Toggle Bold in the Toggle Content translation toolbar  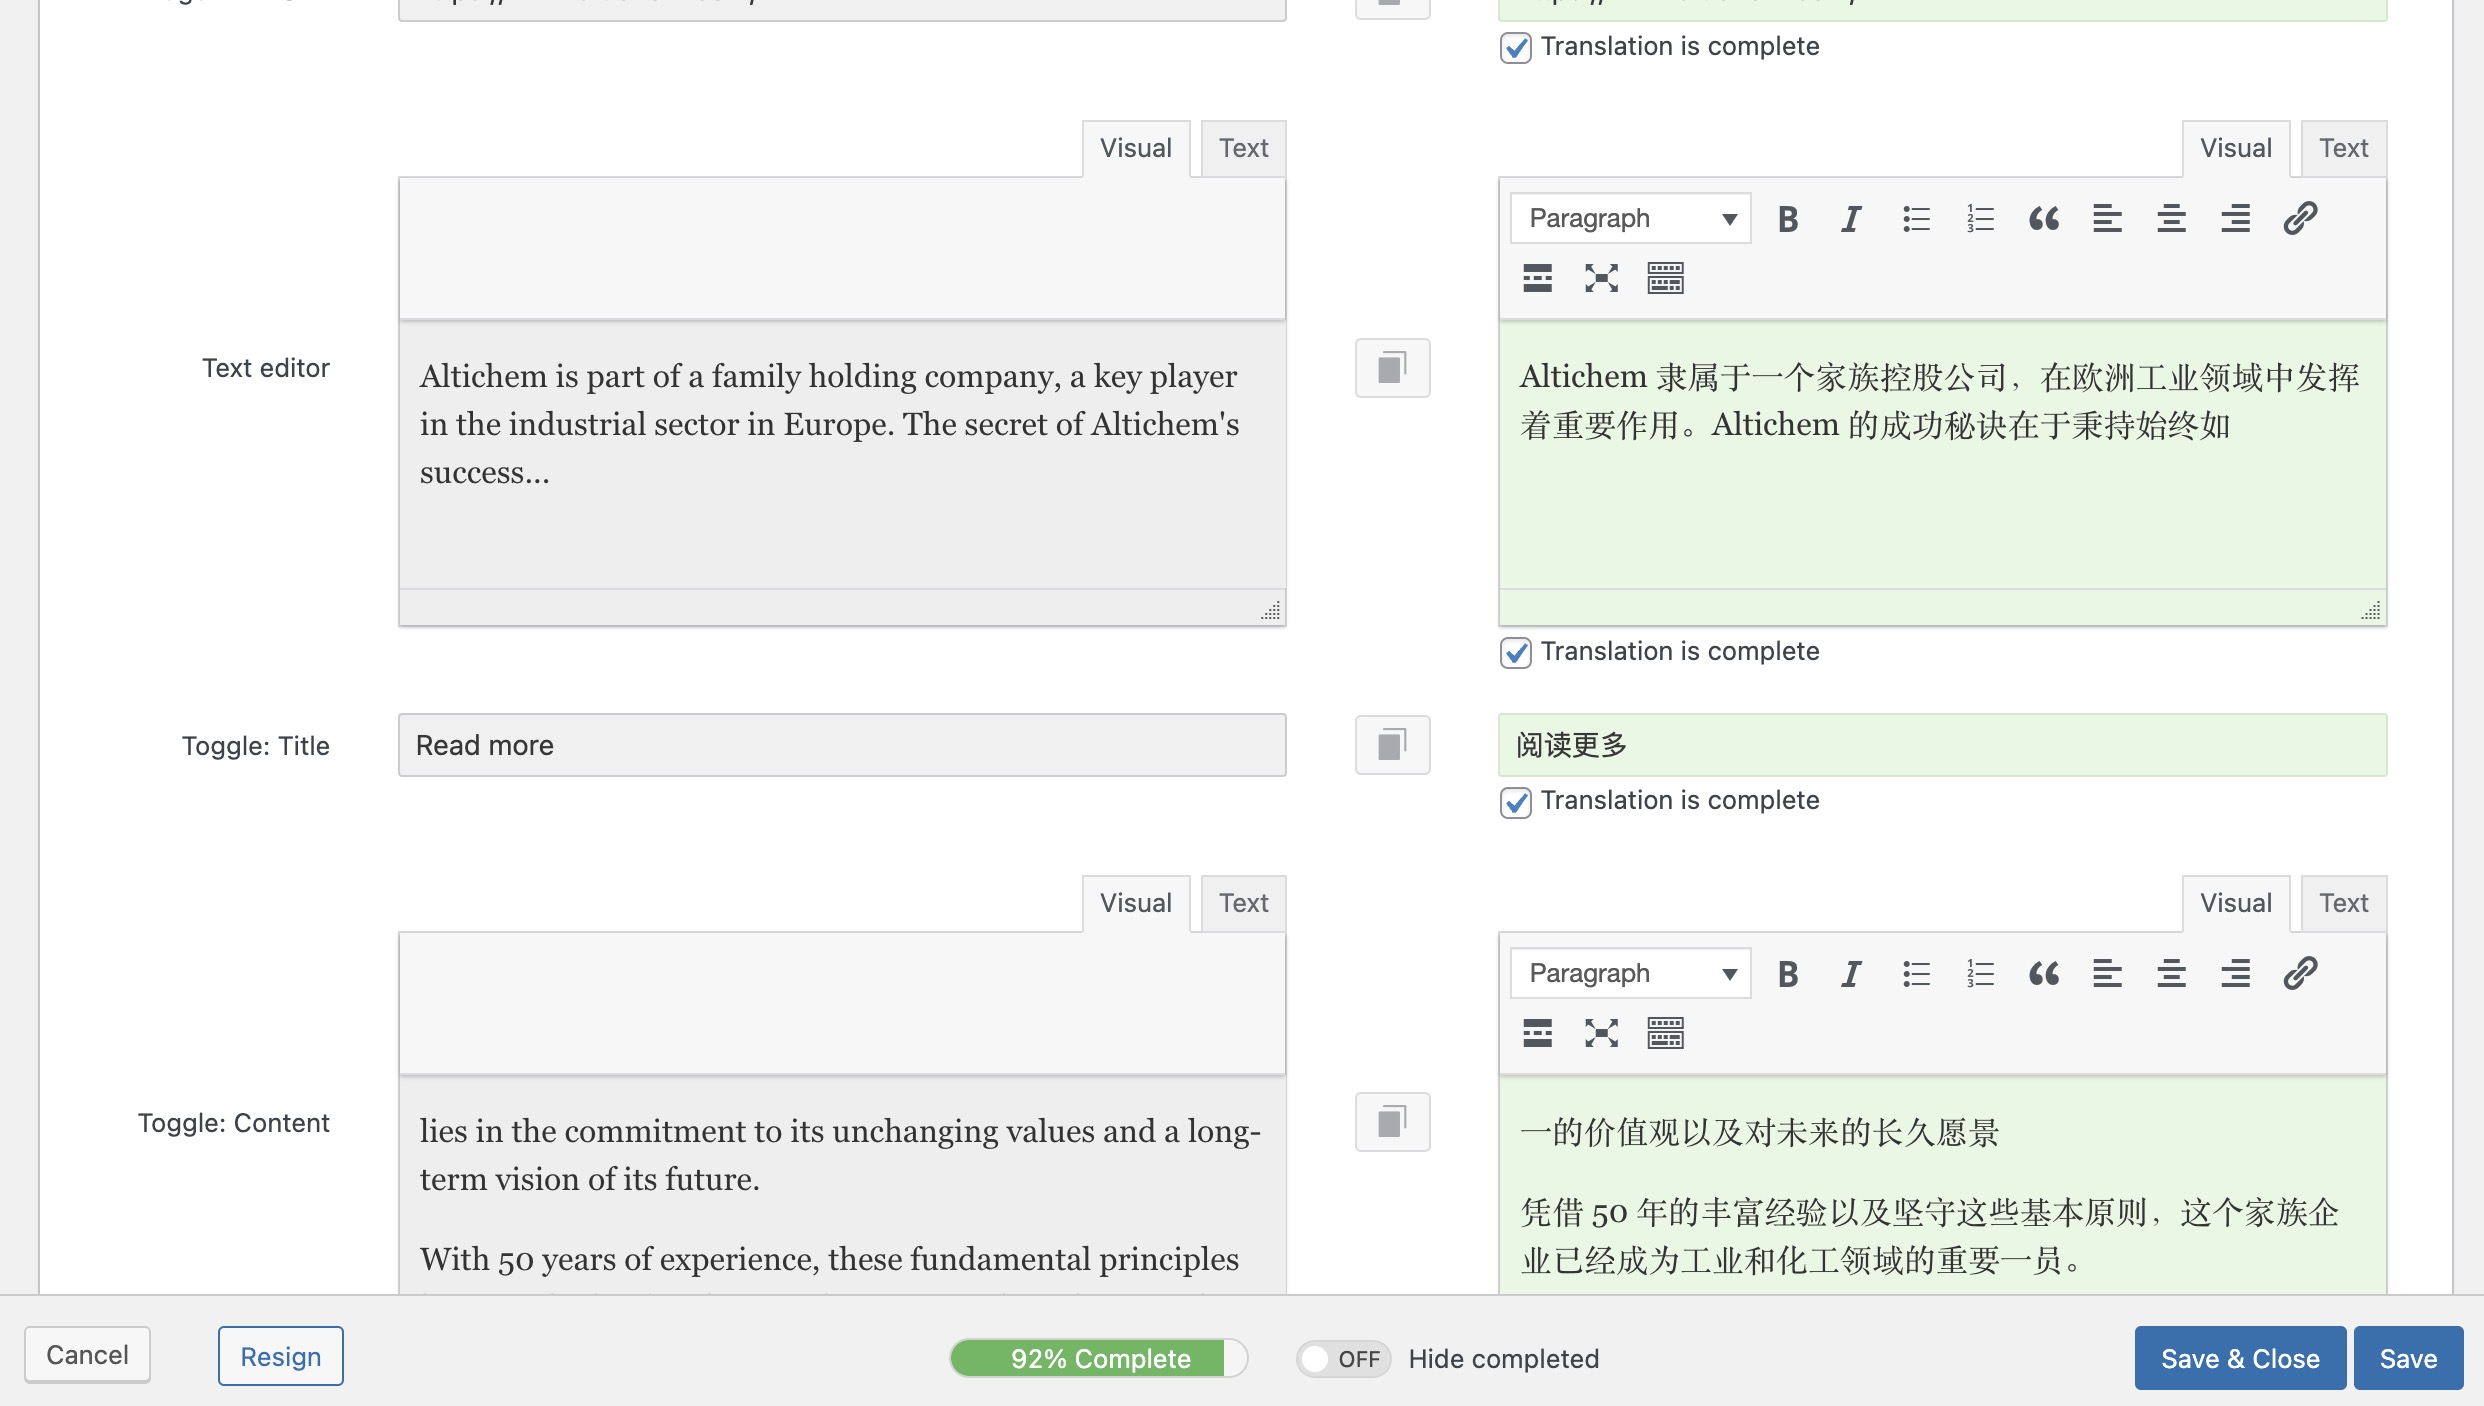1788,974
